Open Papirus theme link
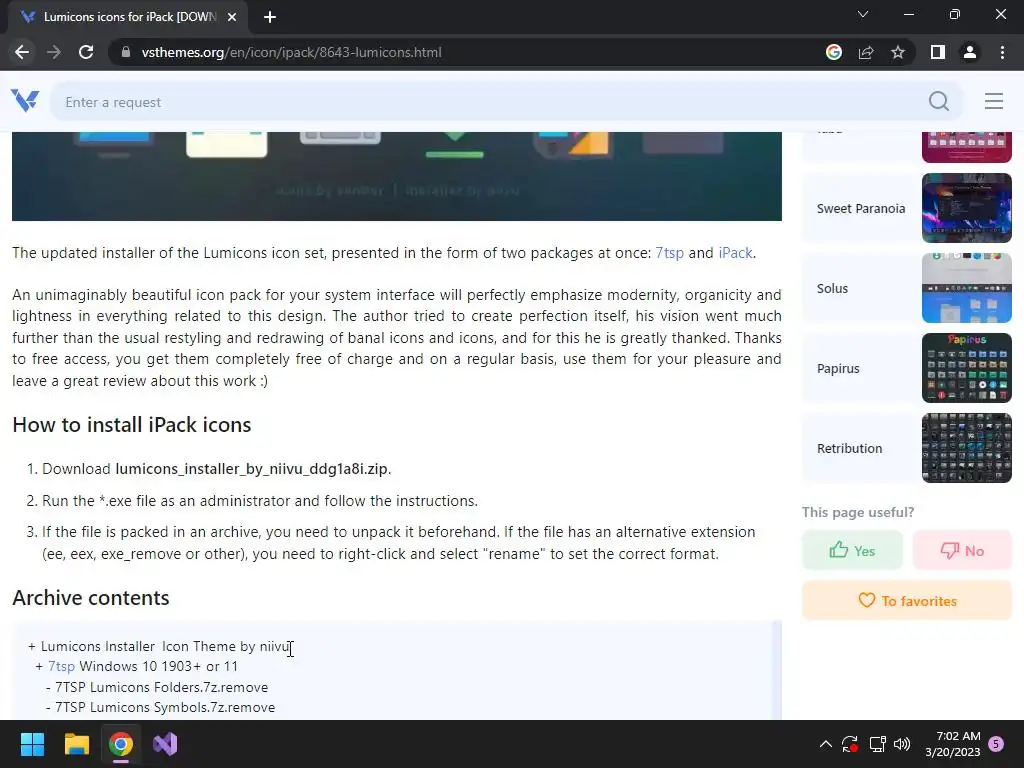Viewport: 1024px width, 768px height. (838, 368)
